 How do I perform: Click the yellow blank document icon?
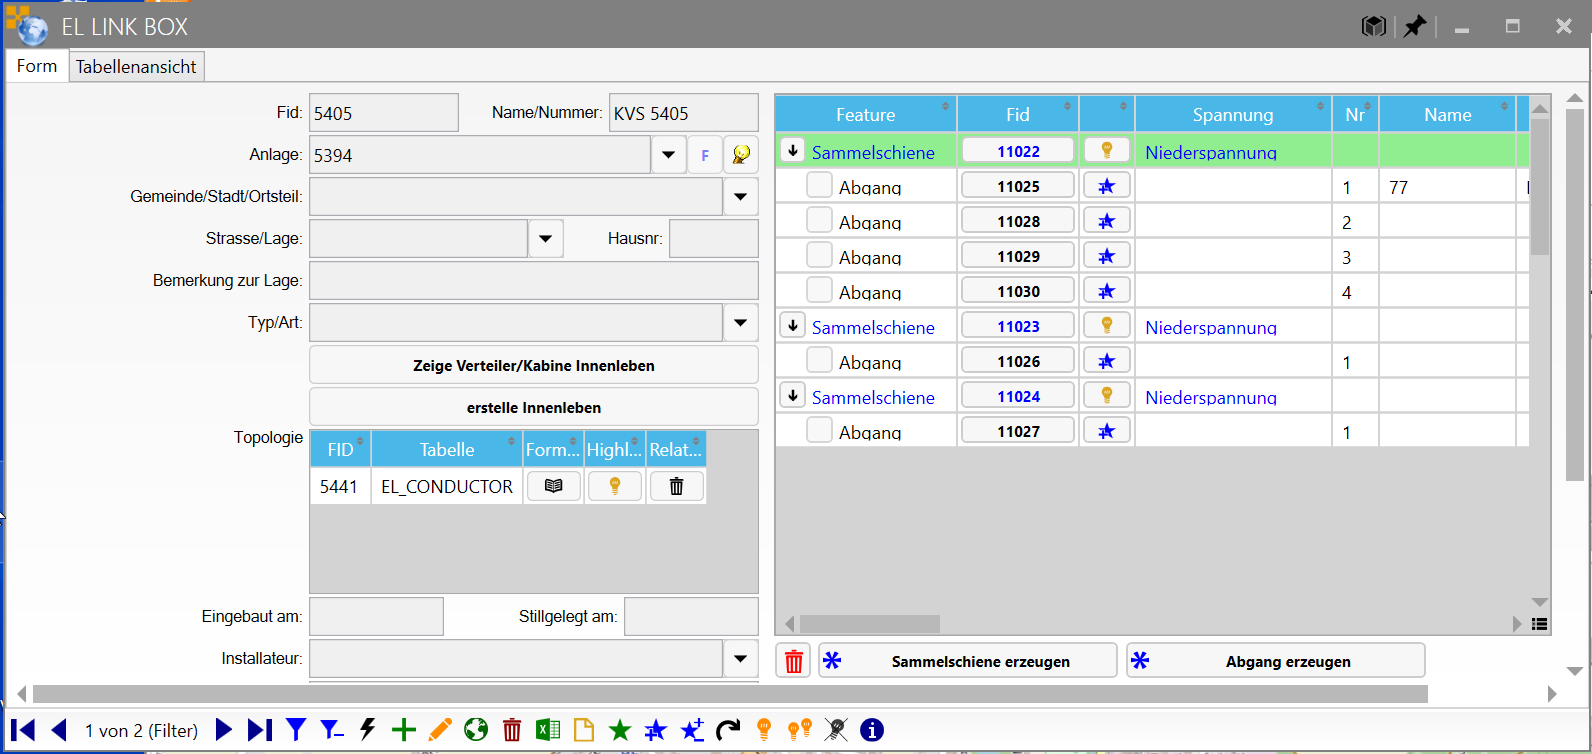[x=584, y=730]
